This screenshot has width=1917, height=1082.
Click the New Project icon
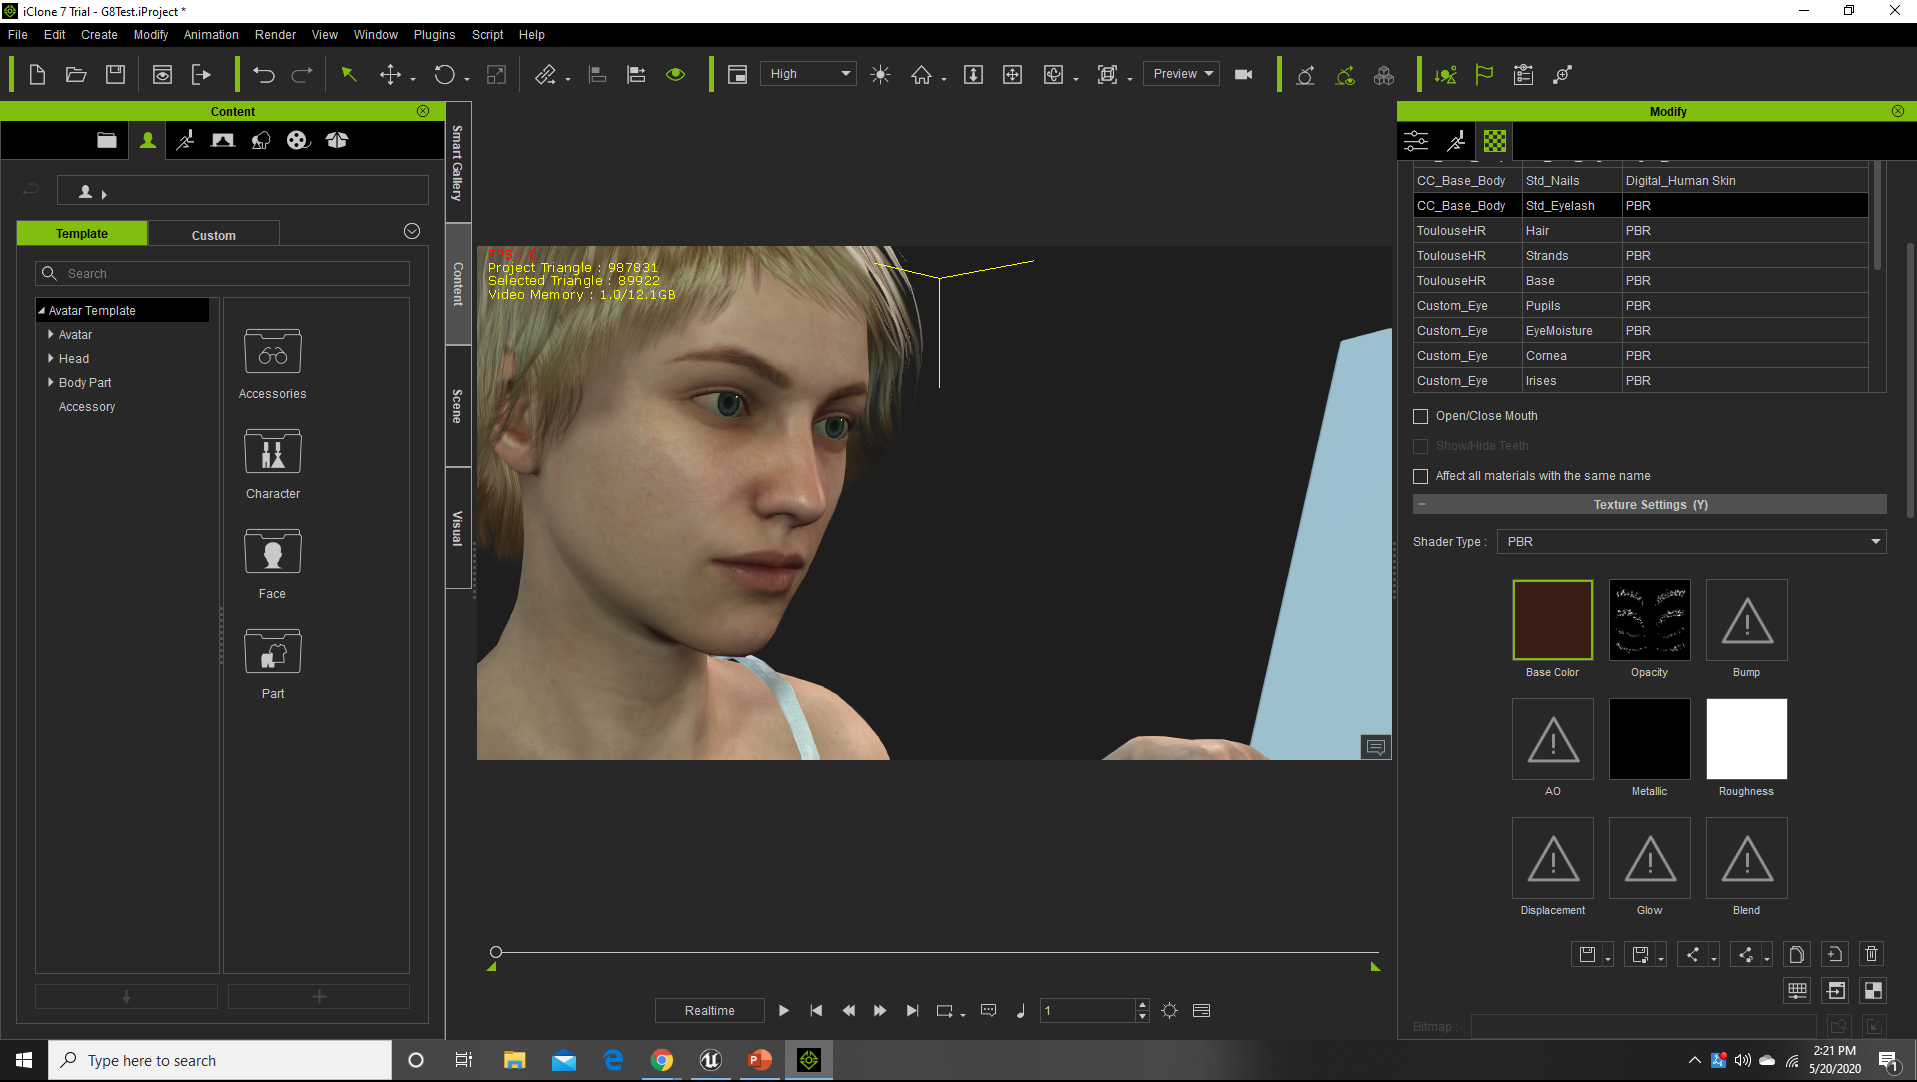point(37,75)
